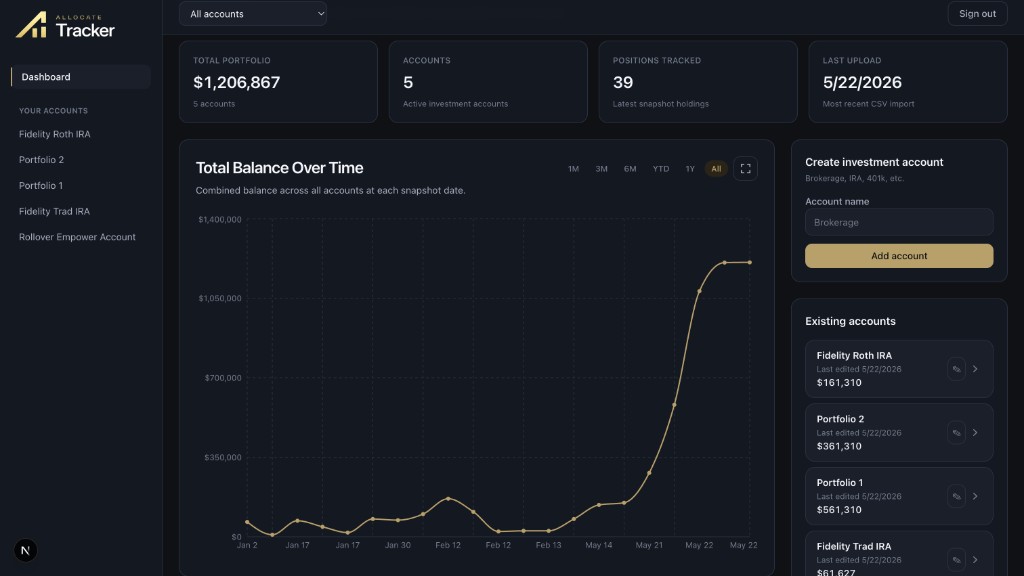Select the 1Y chart range
This screenshot has height=576, width=1024.
coord(690,168)
